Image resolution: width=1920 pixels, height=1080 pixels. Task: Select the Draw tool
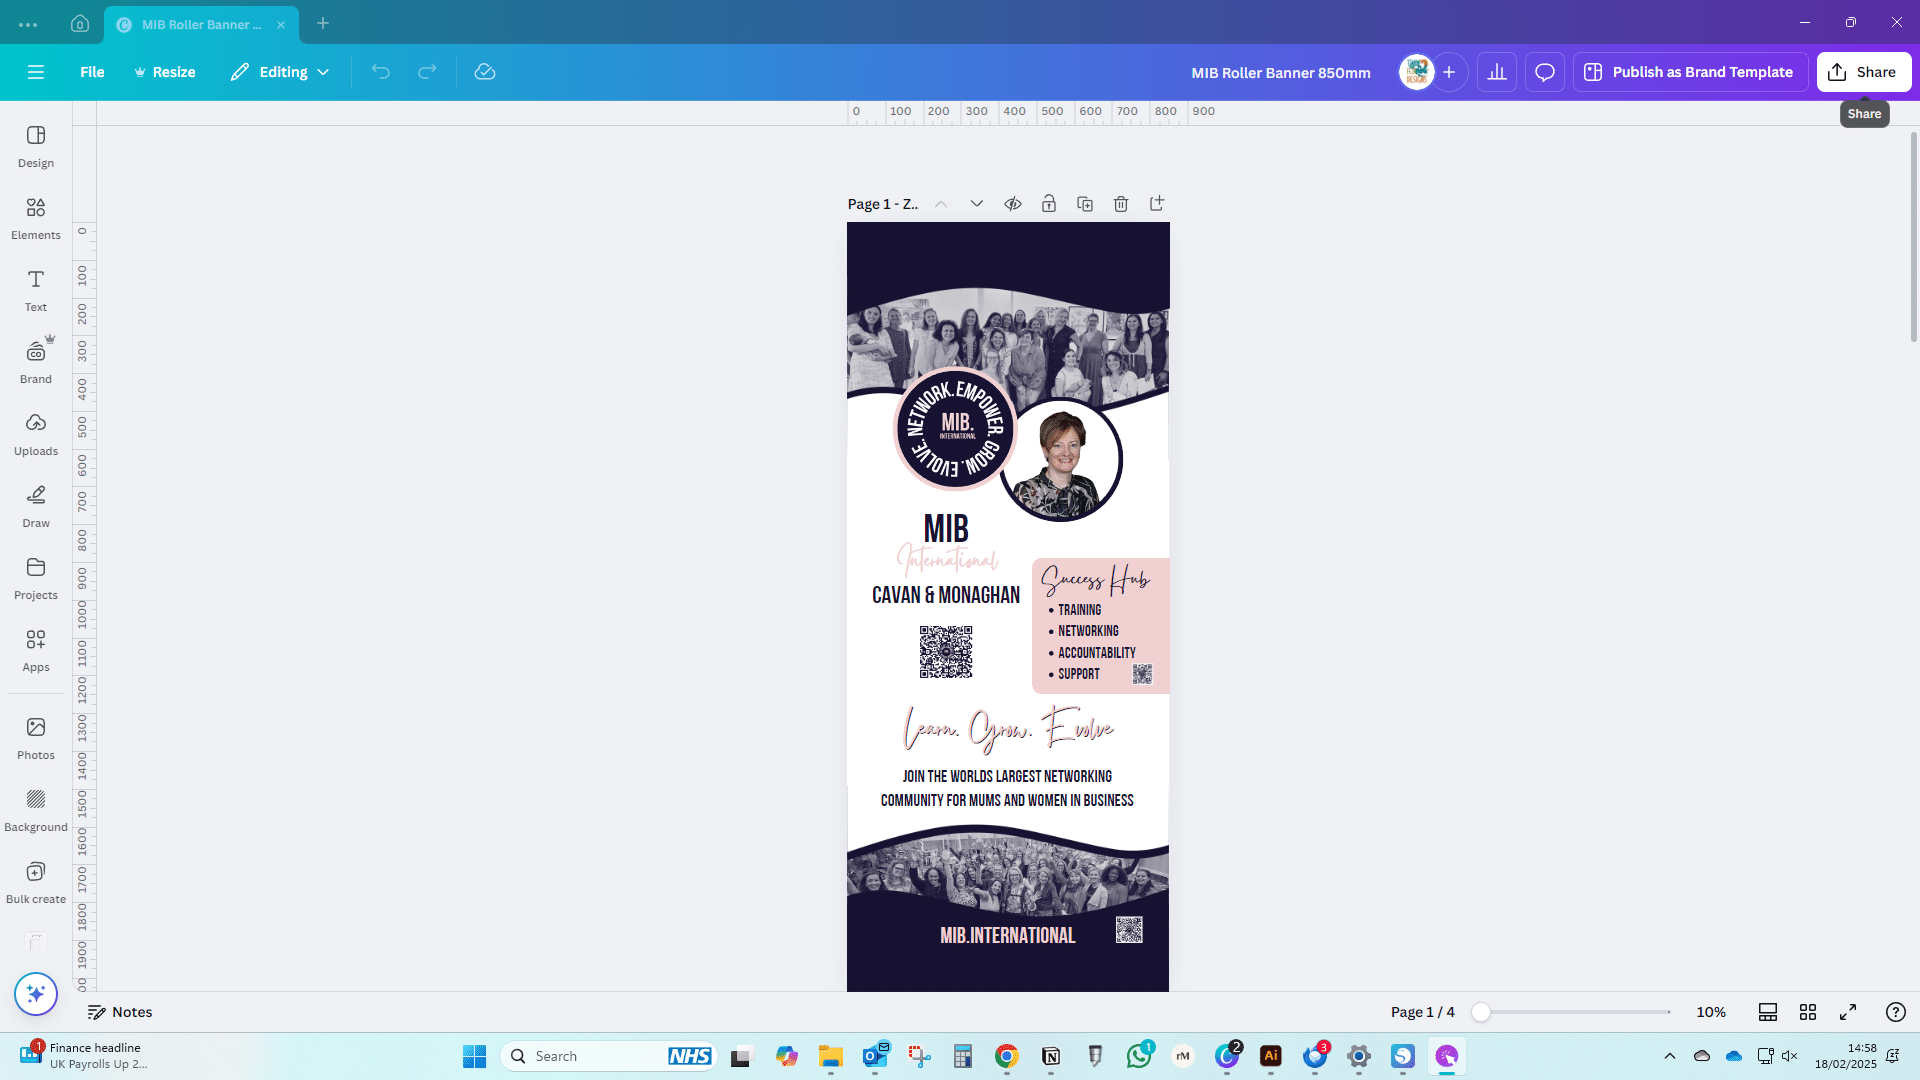[36, 505]
